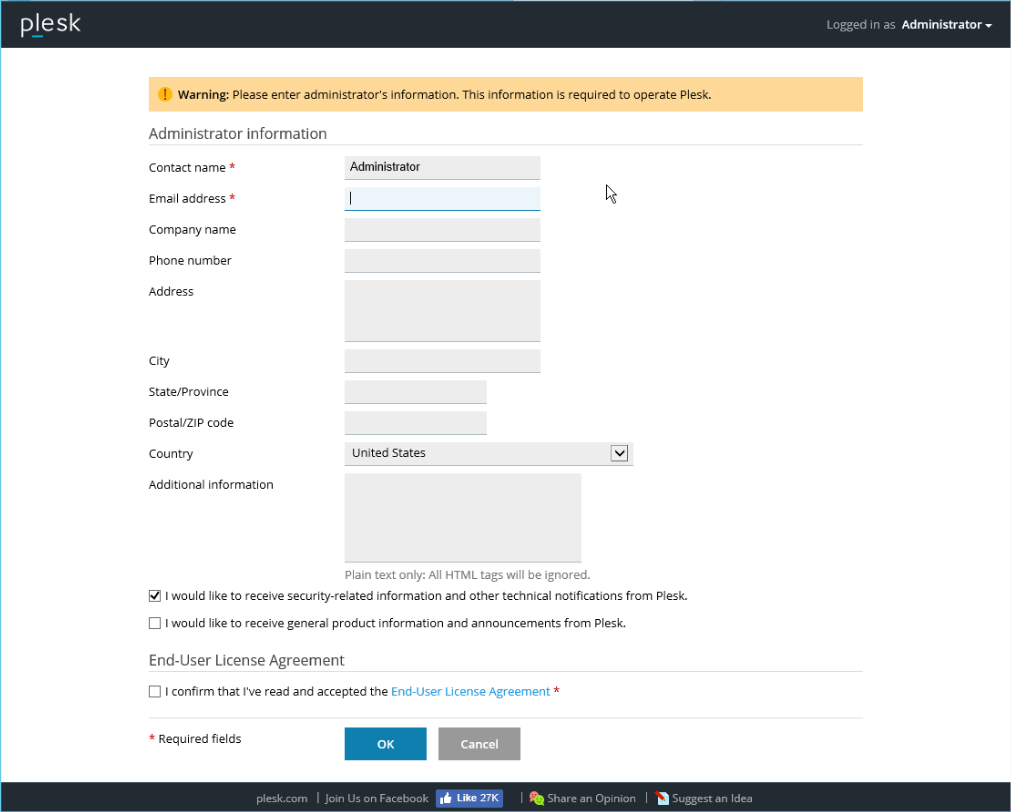Expand the Administrator account menu
This screenshot has height=812, width=1011.
(x=946, y=25)
